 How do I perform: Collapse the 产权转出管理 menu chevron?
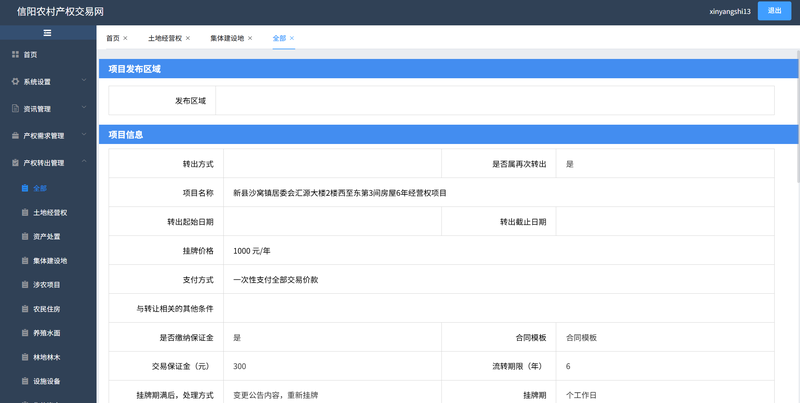point(84,162)
